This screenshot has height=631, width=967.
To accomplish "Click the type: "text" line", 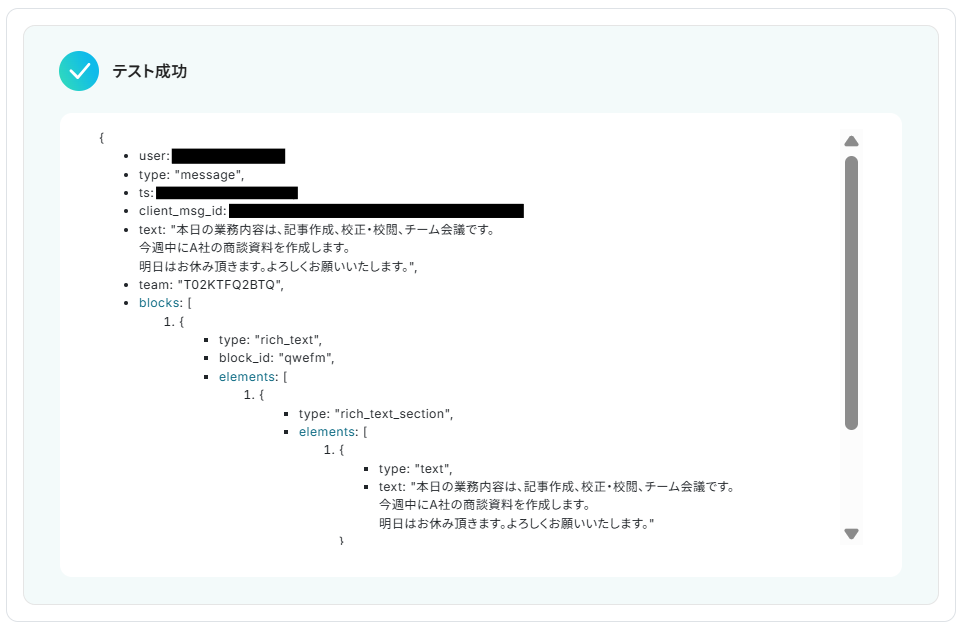I will [415, 469].
